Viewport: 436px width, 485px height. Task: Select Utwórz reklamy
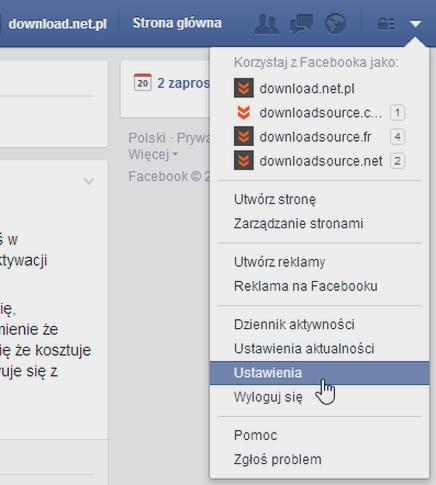[319, 262]
